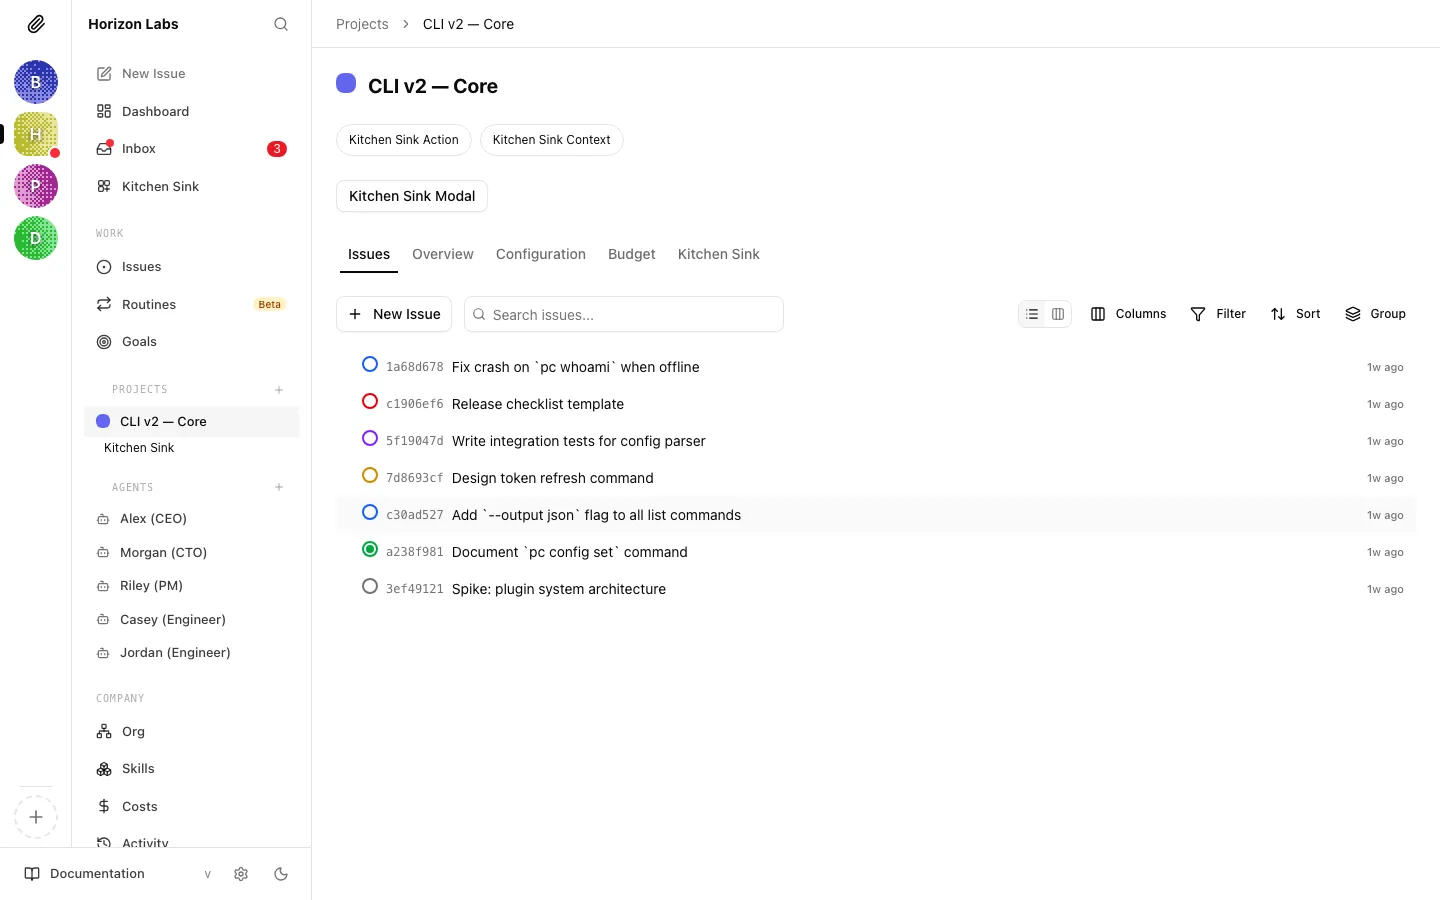Toggle dark mode moon icon
The height and width of the screenshot is (900, 1440).
[x=281, y=874]
